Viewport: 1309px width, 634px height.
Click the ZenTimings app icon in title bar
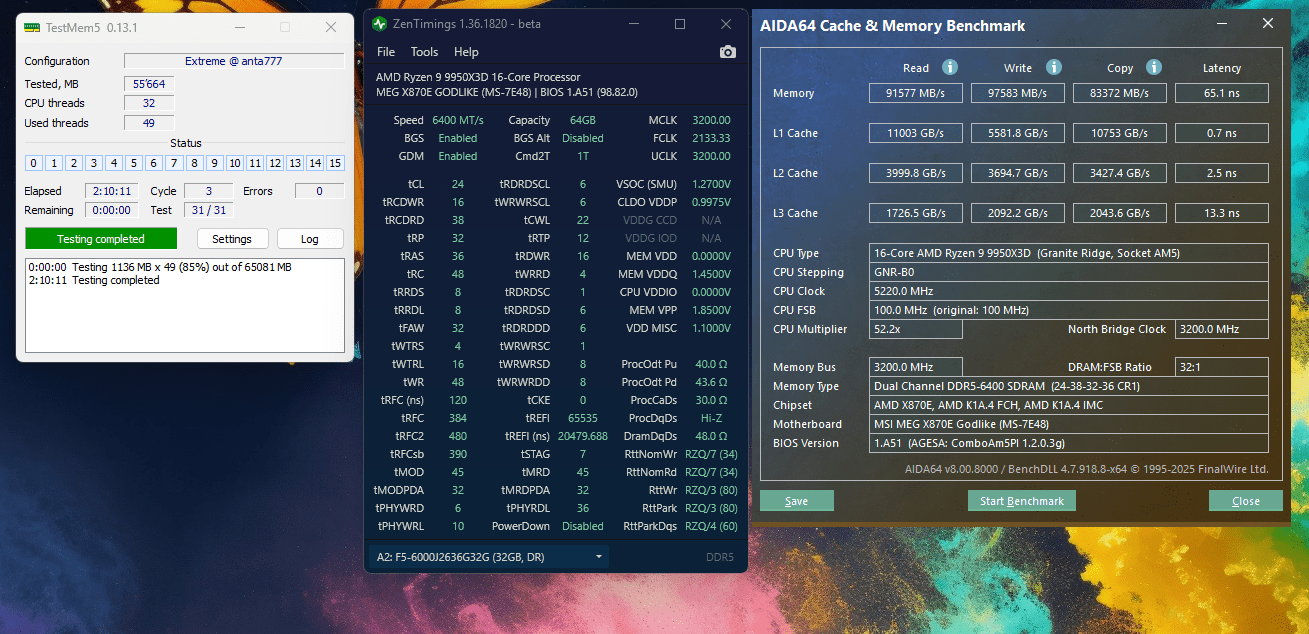[x=380, y=24]
